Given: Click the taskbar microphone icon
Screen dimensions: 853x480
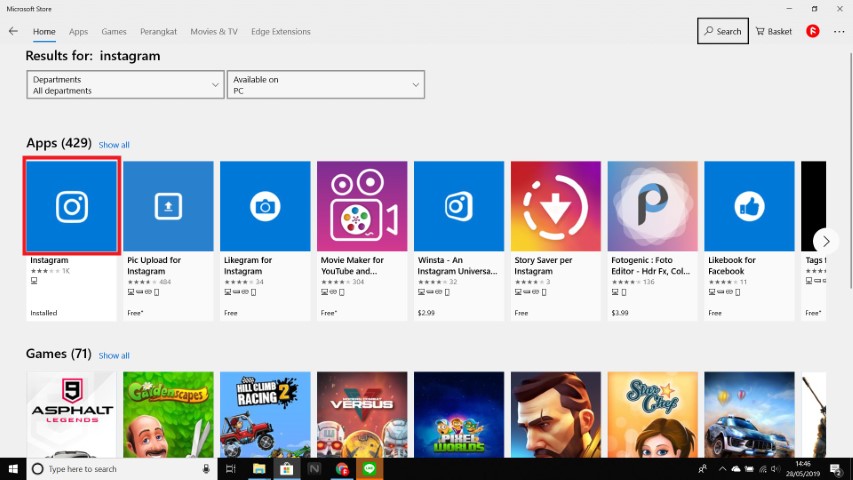Looking at the screenshot, I should pos(206,469).
